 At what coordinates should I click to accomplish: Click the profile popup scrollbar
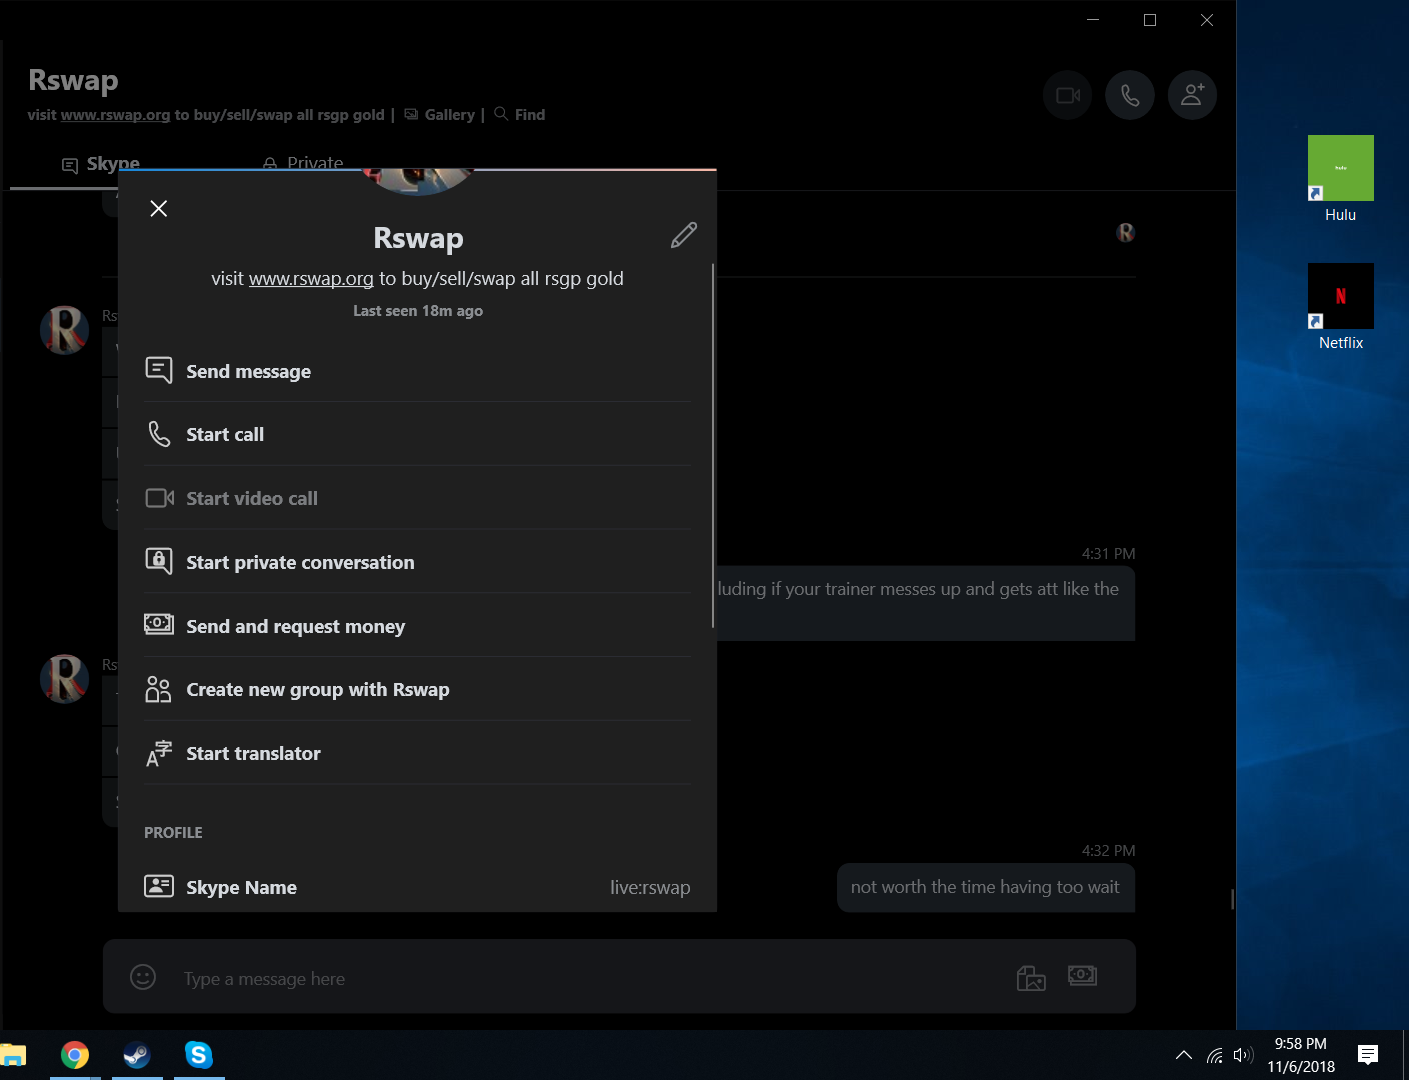pyautogui.click(x=713, y=445)
